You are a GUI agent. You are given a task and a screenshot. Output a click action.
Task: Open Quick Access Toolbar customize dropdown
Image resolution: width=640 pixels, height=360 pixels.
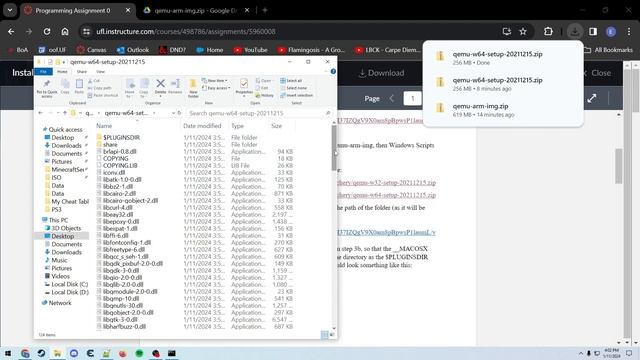[64, 62]
